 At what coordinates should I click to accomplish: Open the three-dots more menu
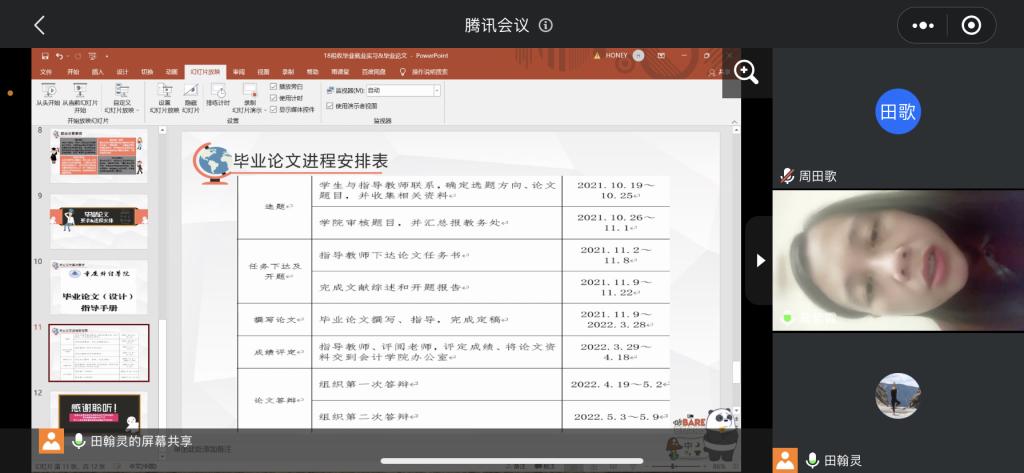[923, 25]
